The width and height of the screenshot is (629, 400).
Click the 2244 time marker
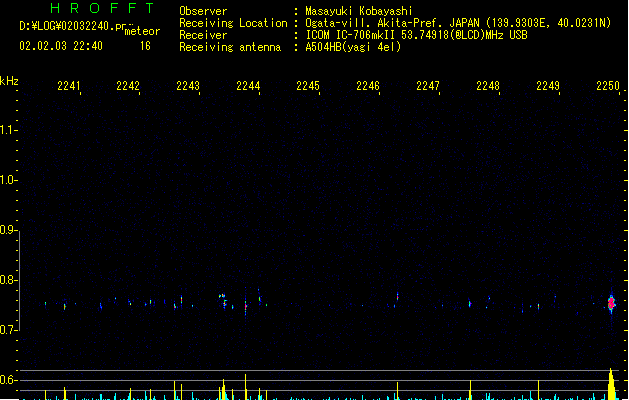coord(248,86)
